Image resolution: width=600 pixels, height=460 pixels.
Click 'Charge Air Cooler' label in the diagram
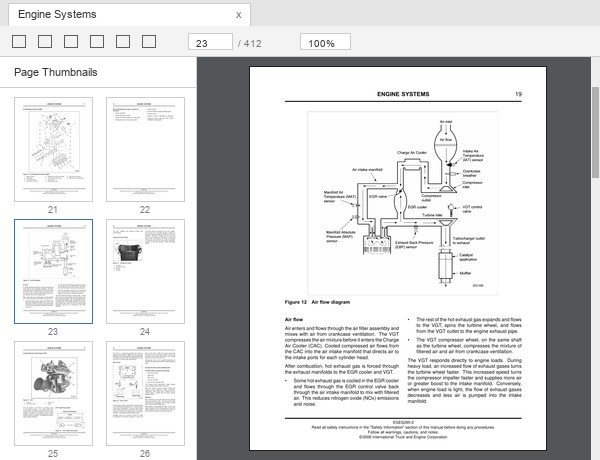[412, 153]
